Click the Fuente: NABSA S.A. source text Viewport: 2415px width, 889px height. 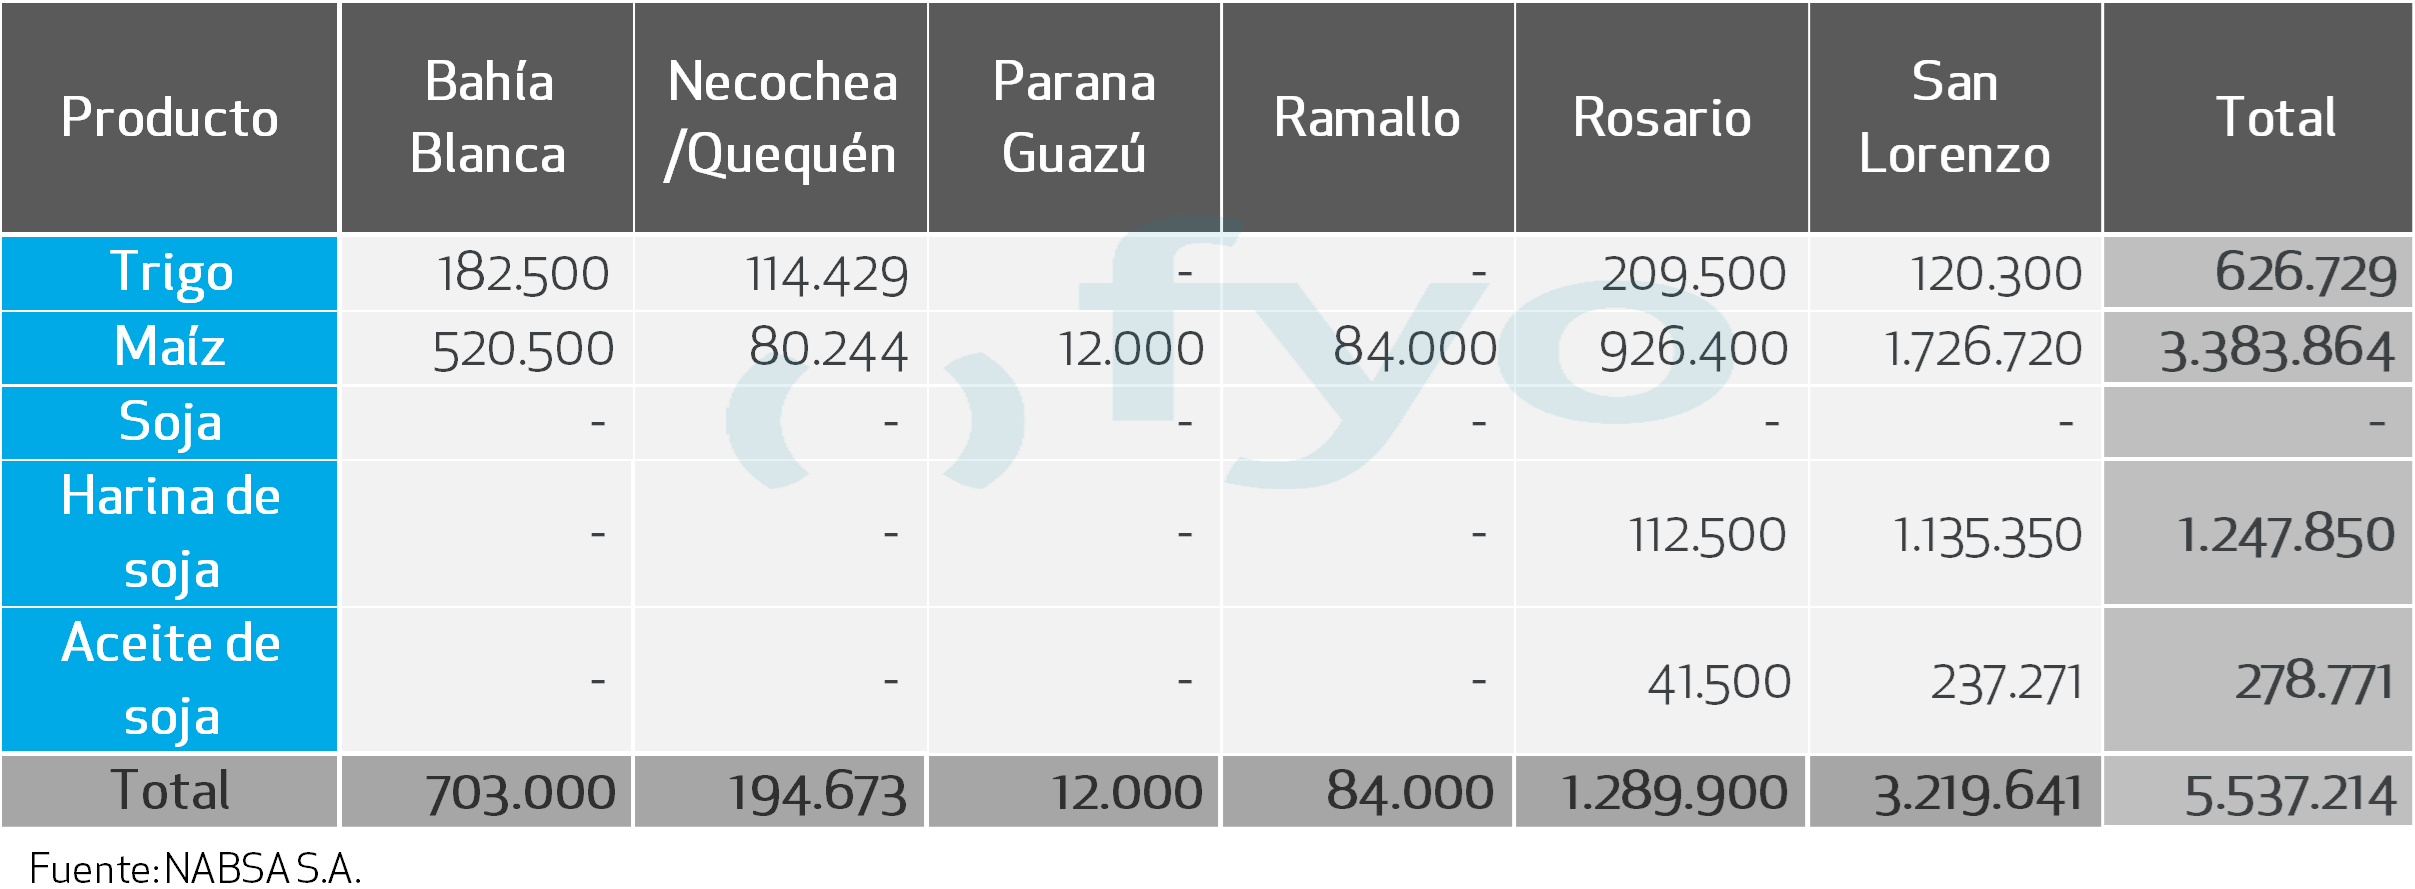click(x=195, y=868)
